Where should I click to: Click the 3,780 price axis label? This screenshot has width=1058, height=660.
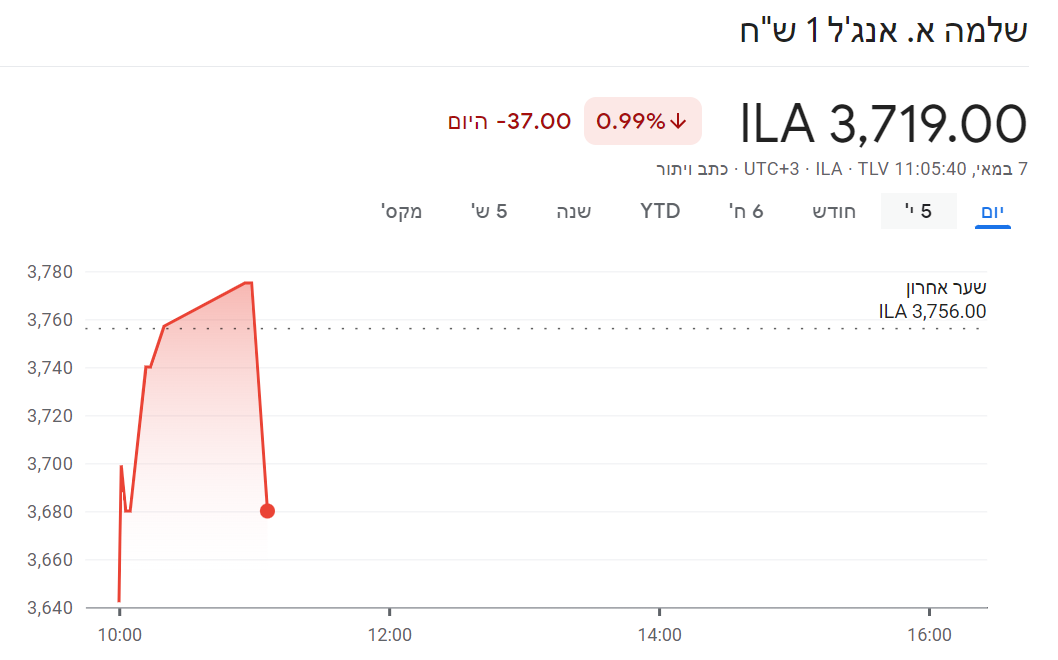(x=50, y=272)
